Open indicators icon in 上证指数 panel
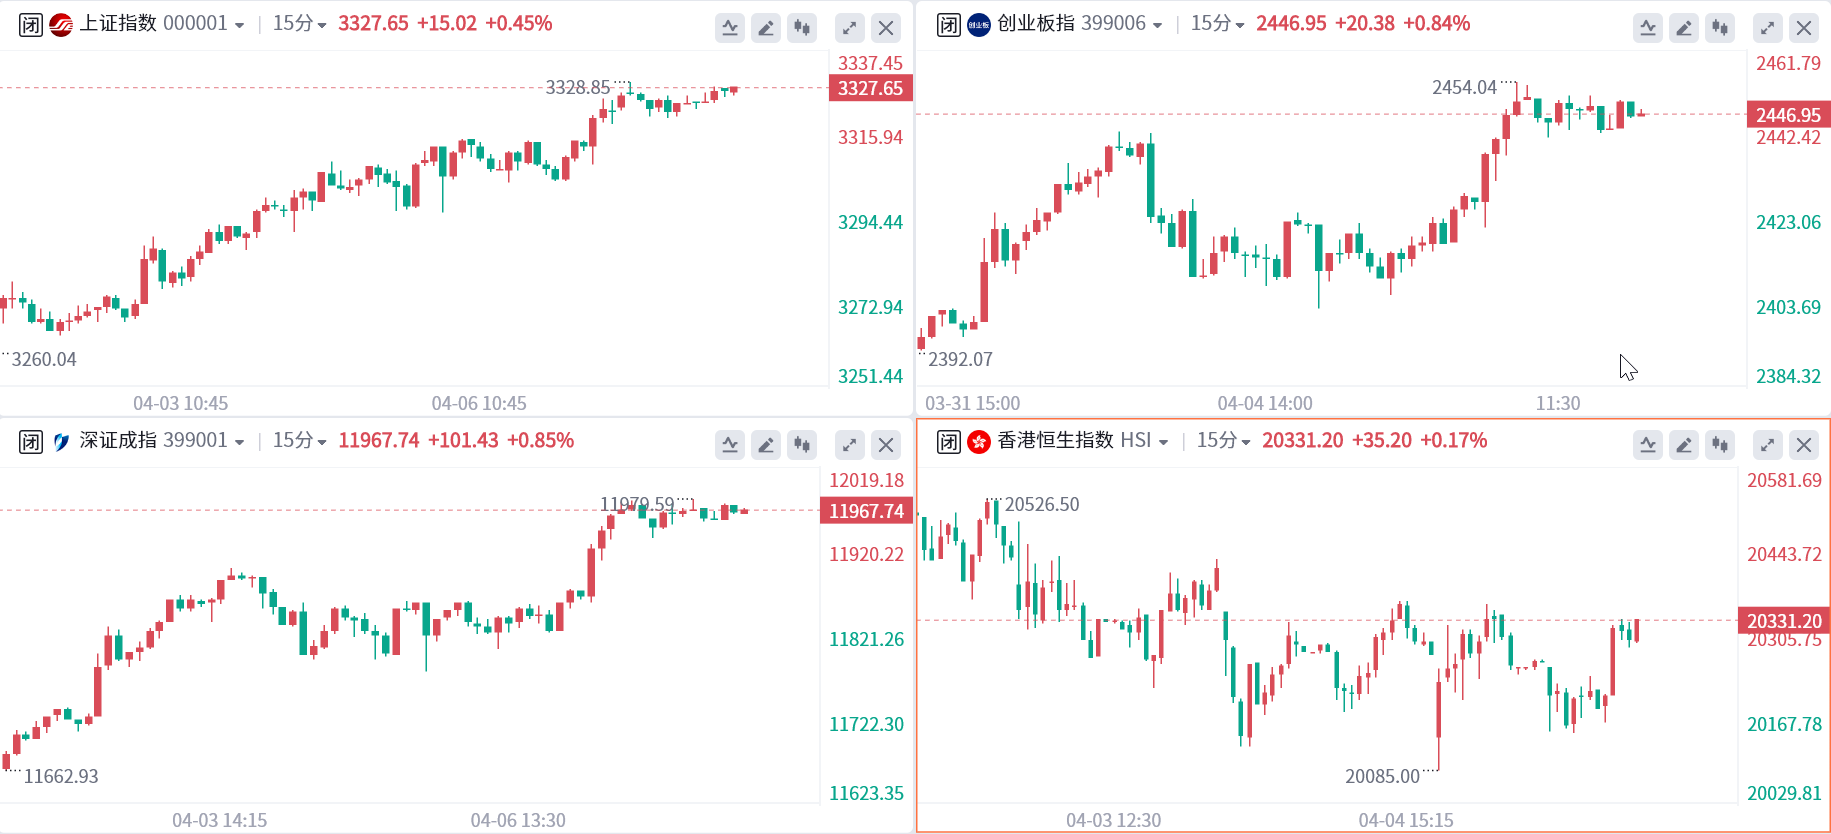Viewport: 1831px width, 834px height. coord(730,28)
